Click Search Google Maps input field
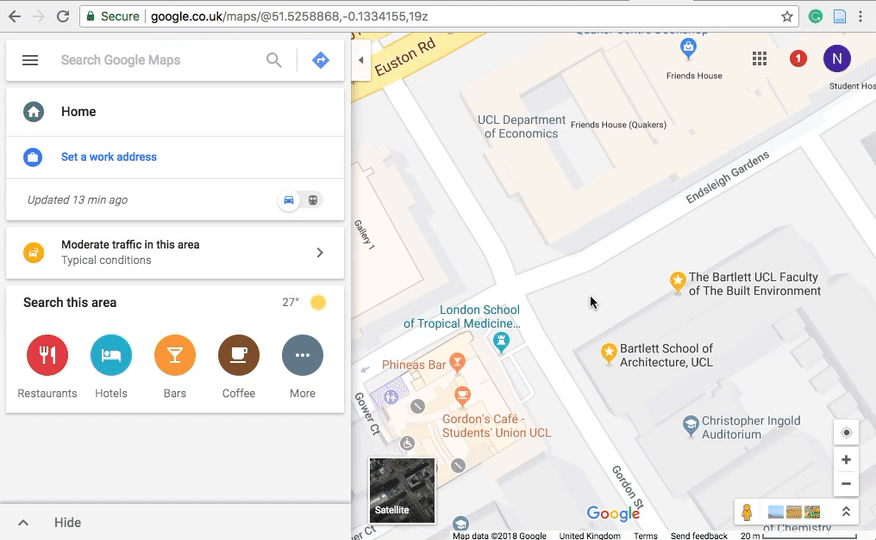 156,60
